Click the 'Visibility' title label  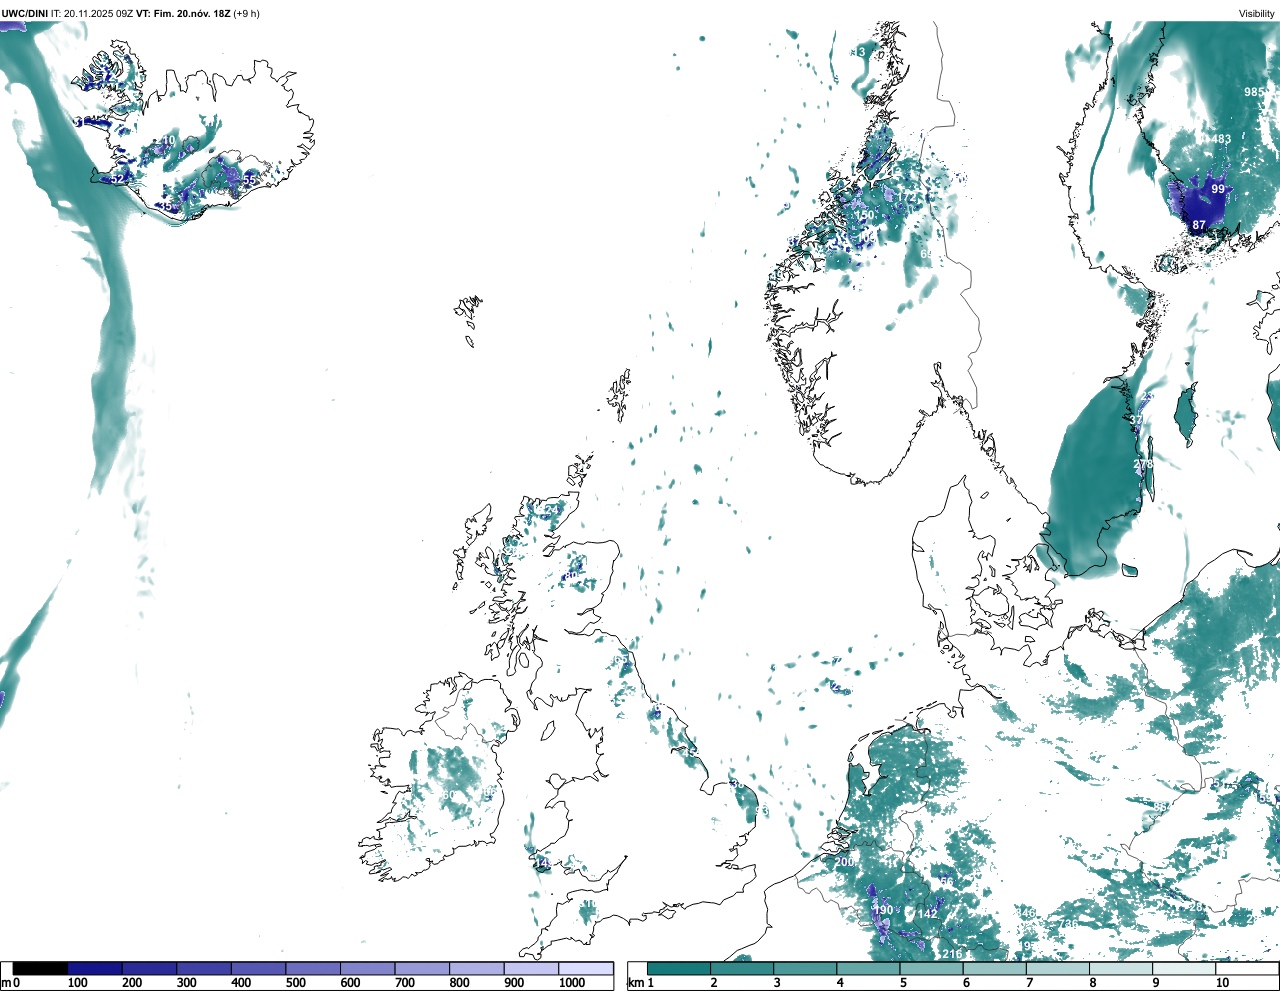(1256, 13)
